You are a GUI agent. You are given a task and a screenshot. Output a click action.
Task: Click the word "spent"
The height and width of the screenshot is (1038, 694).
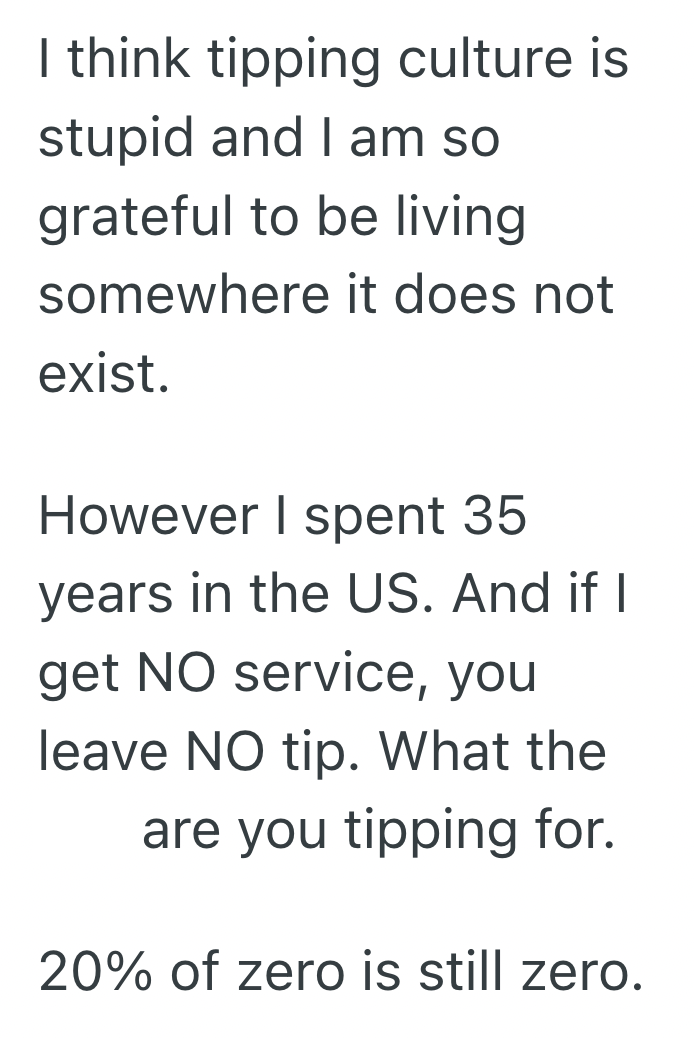374,517
